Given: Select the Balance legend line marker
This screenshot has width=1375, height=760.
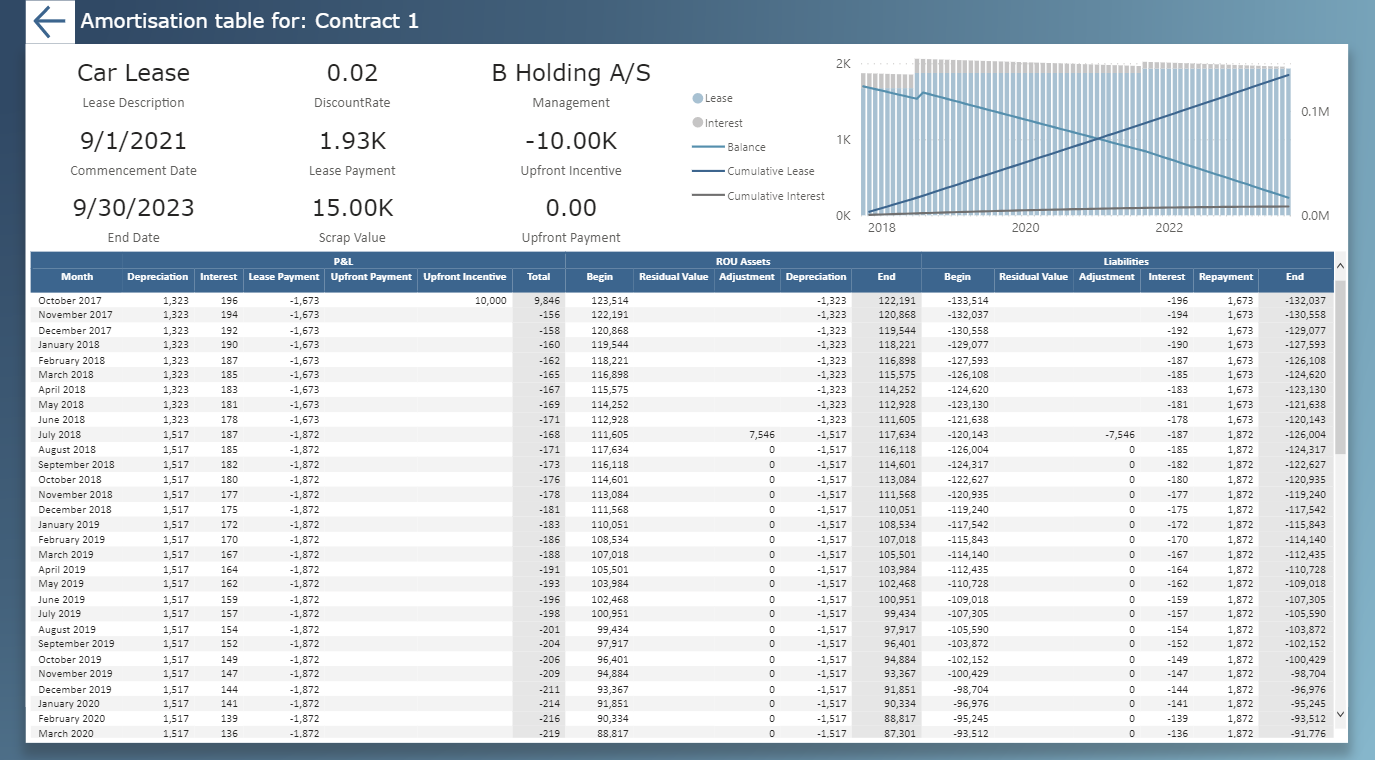Looking at the screenshot, I should pos(708,147).
